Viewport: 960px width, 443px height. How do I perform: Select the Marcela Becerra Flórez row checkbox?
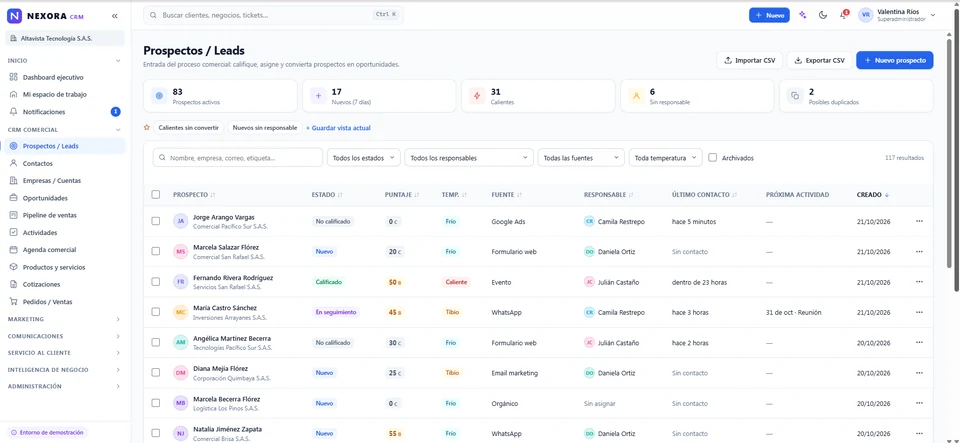156,403
